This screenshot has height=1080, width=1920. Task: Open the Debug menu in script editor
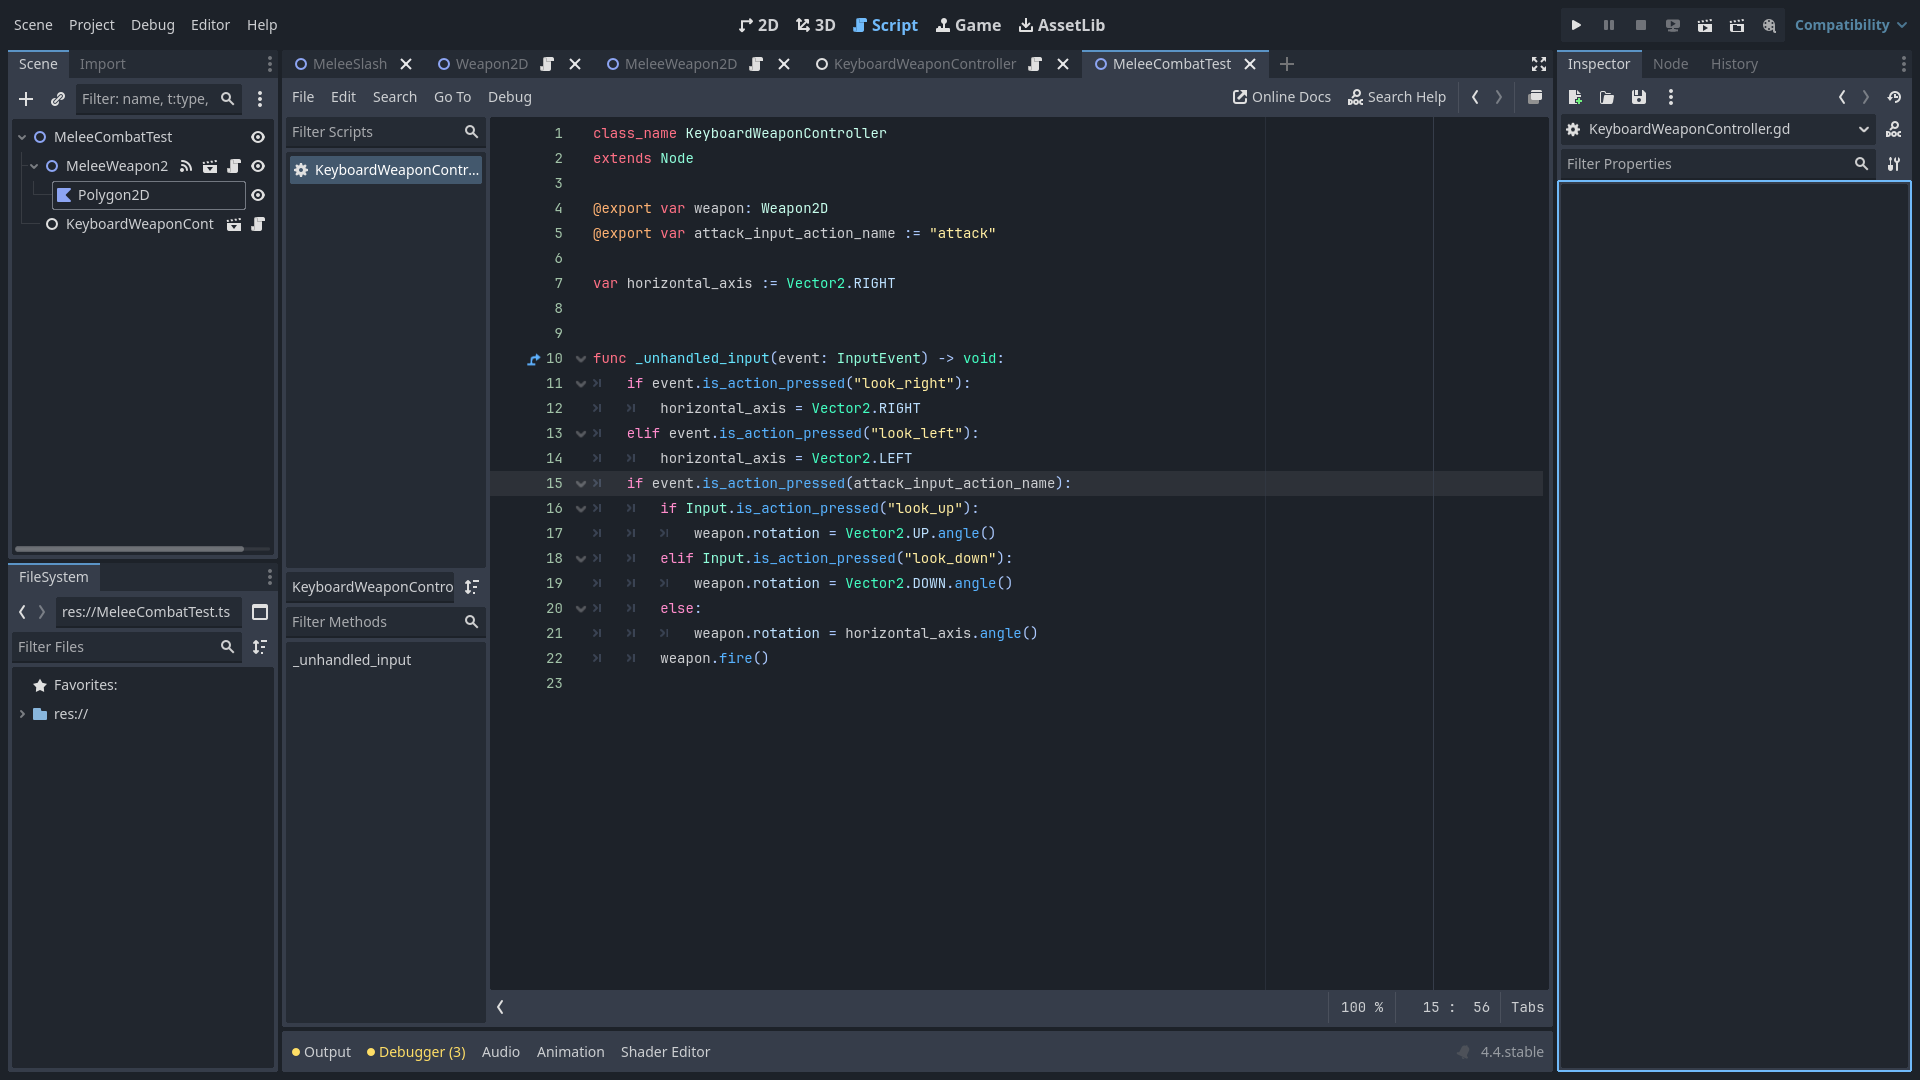point(509,97)
